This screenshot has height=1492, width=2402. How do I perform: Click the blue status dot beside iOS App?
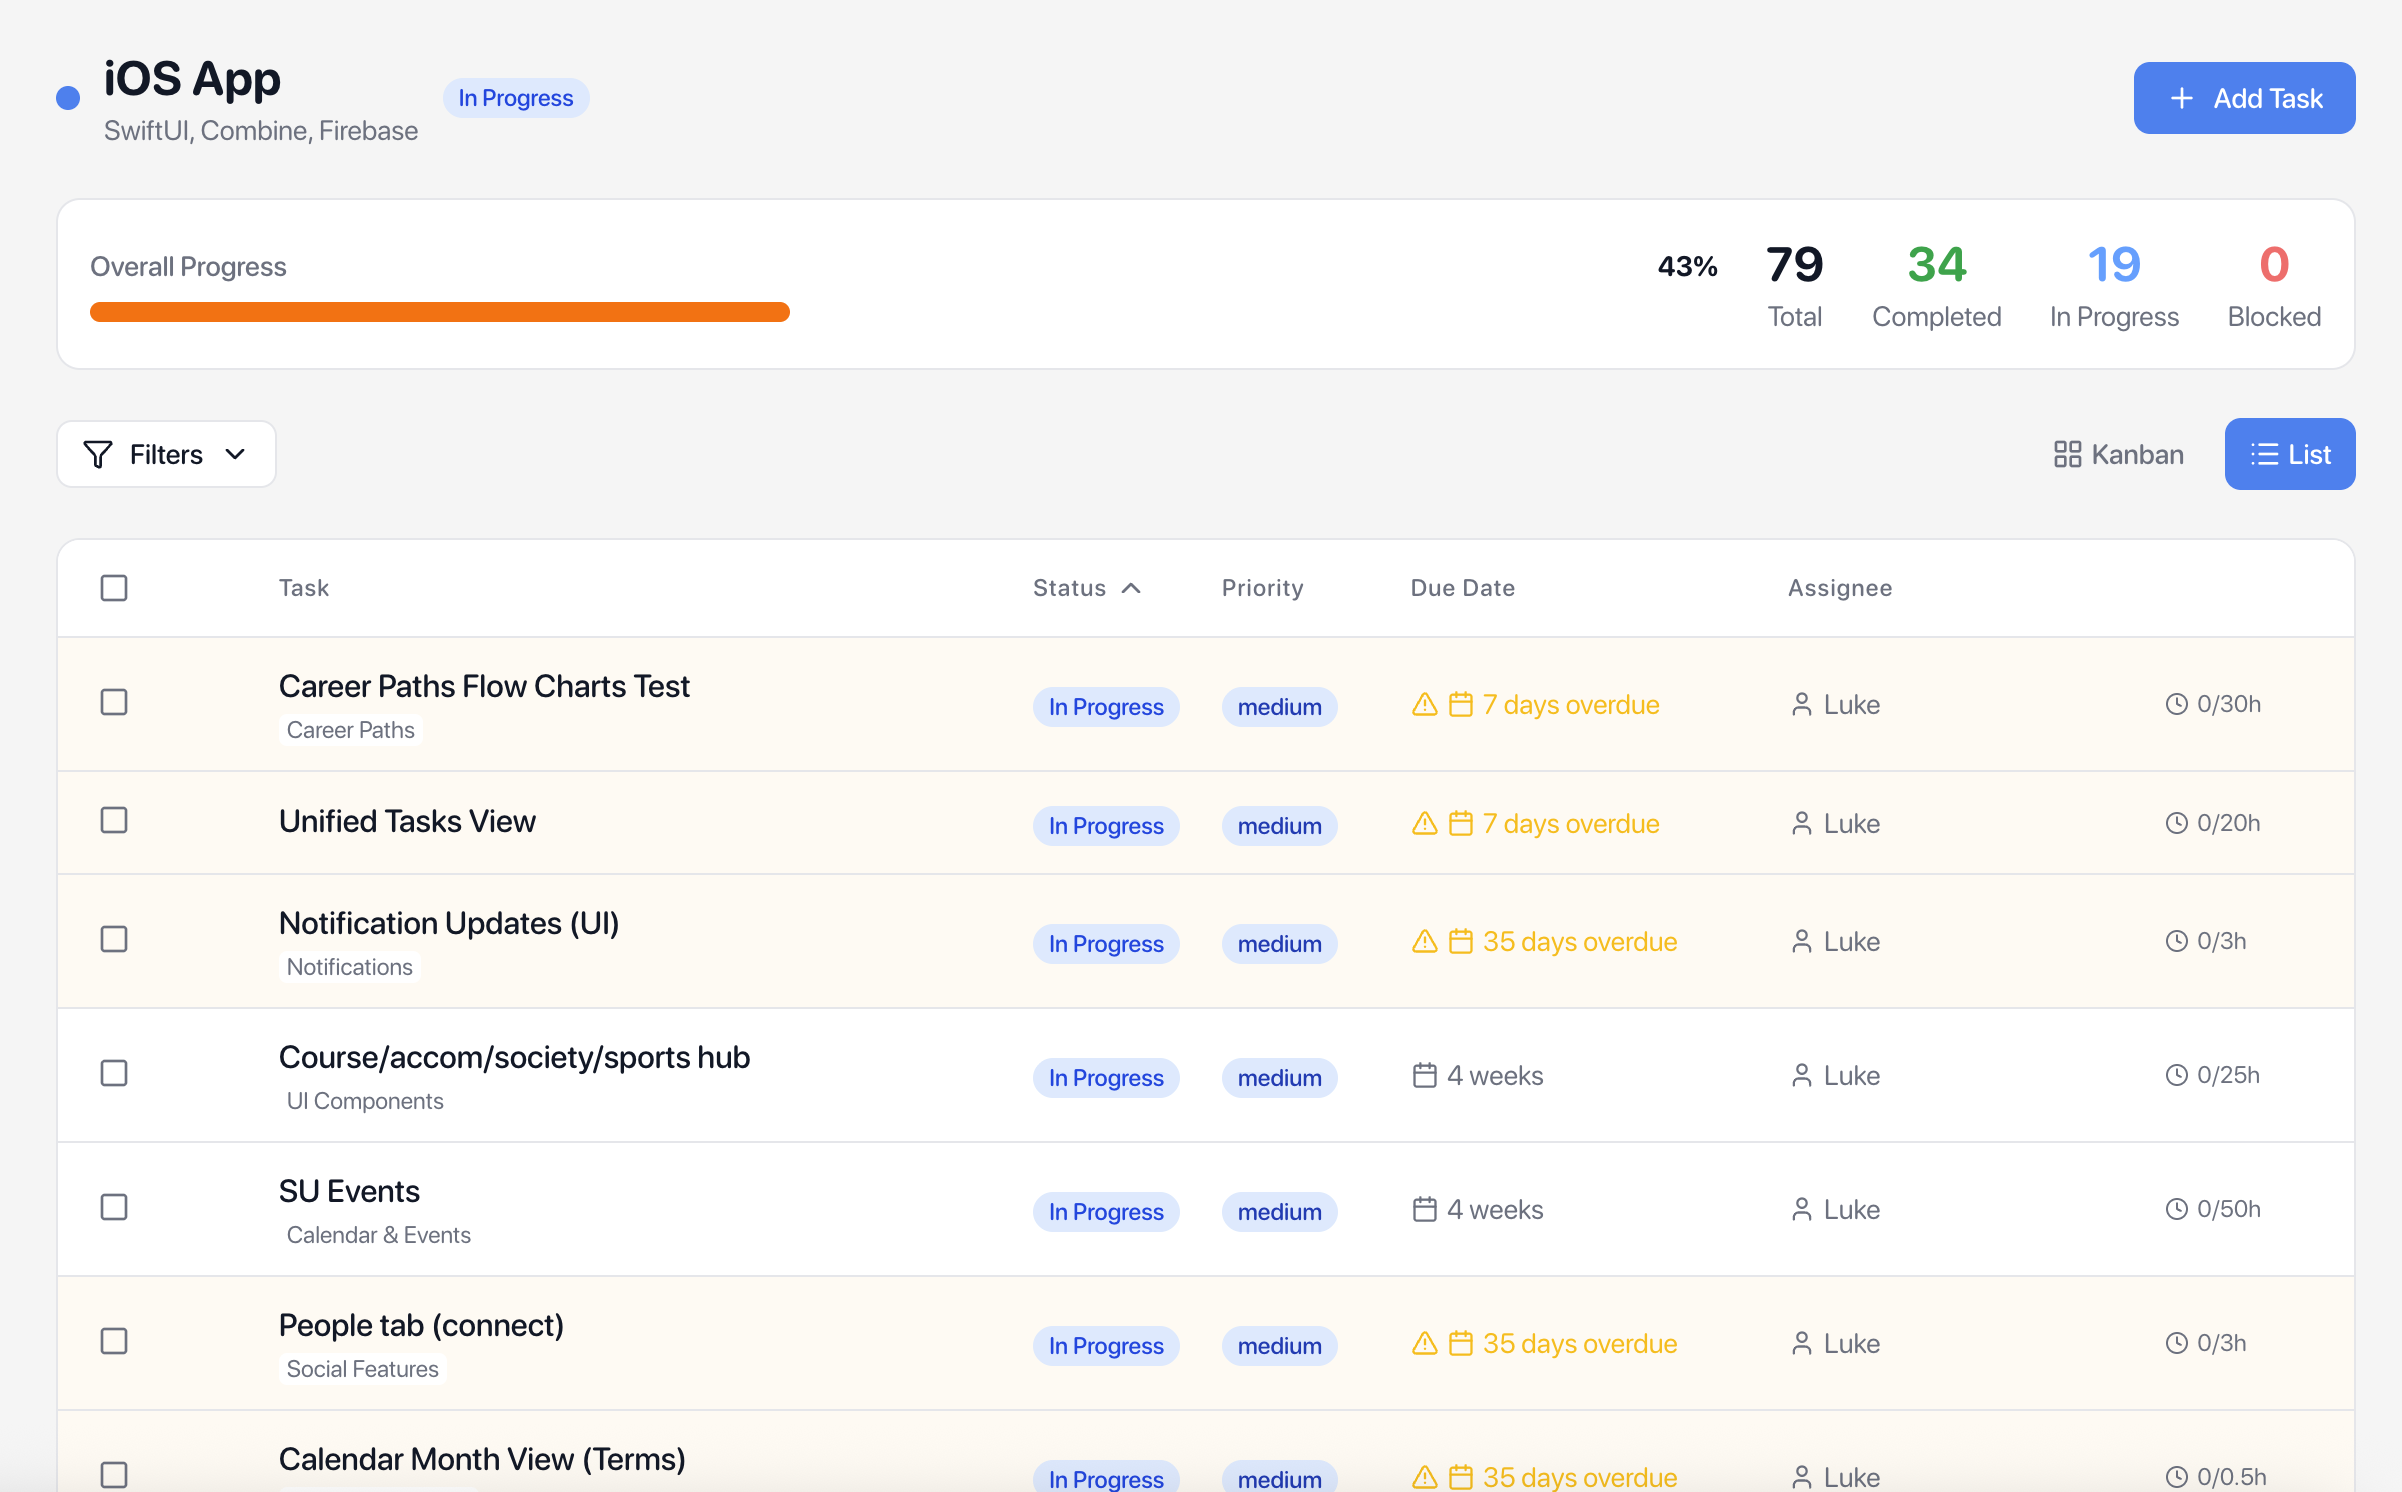[x=66, y=97]
